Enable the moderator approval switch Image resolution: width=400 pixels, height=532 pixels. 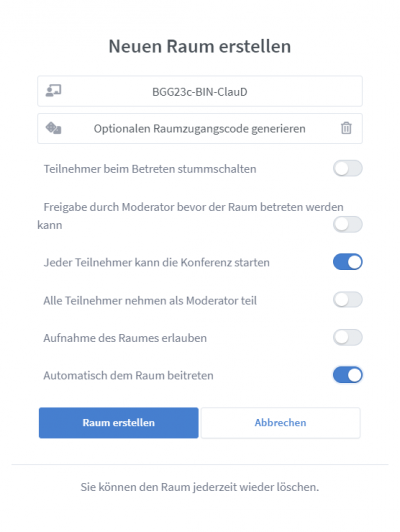(347, 225)
